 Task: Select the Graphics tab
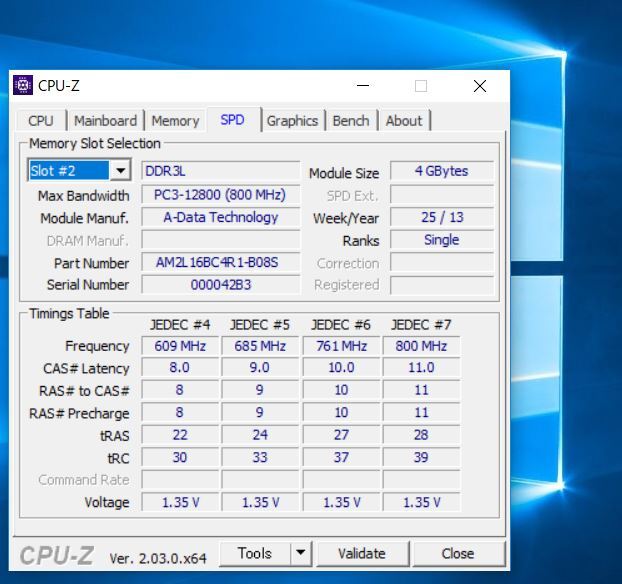pyautogui.click(x=292, y=121)
